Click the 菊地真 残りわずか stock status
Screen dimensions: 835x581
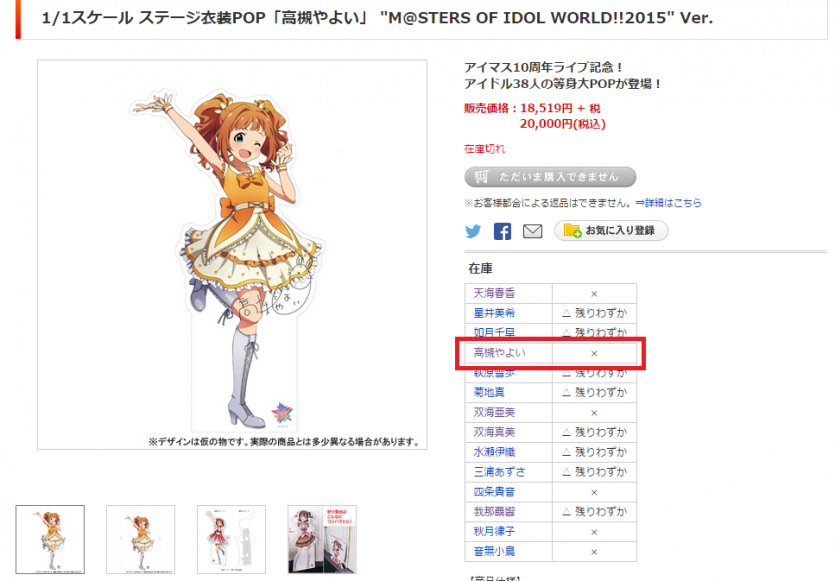coord(594,392)
